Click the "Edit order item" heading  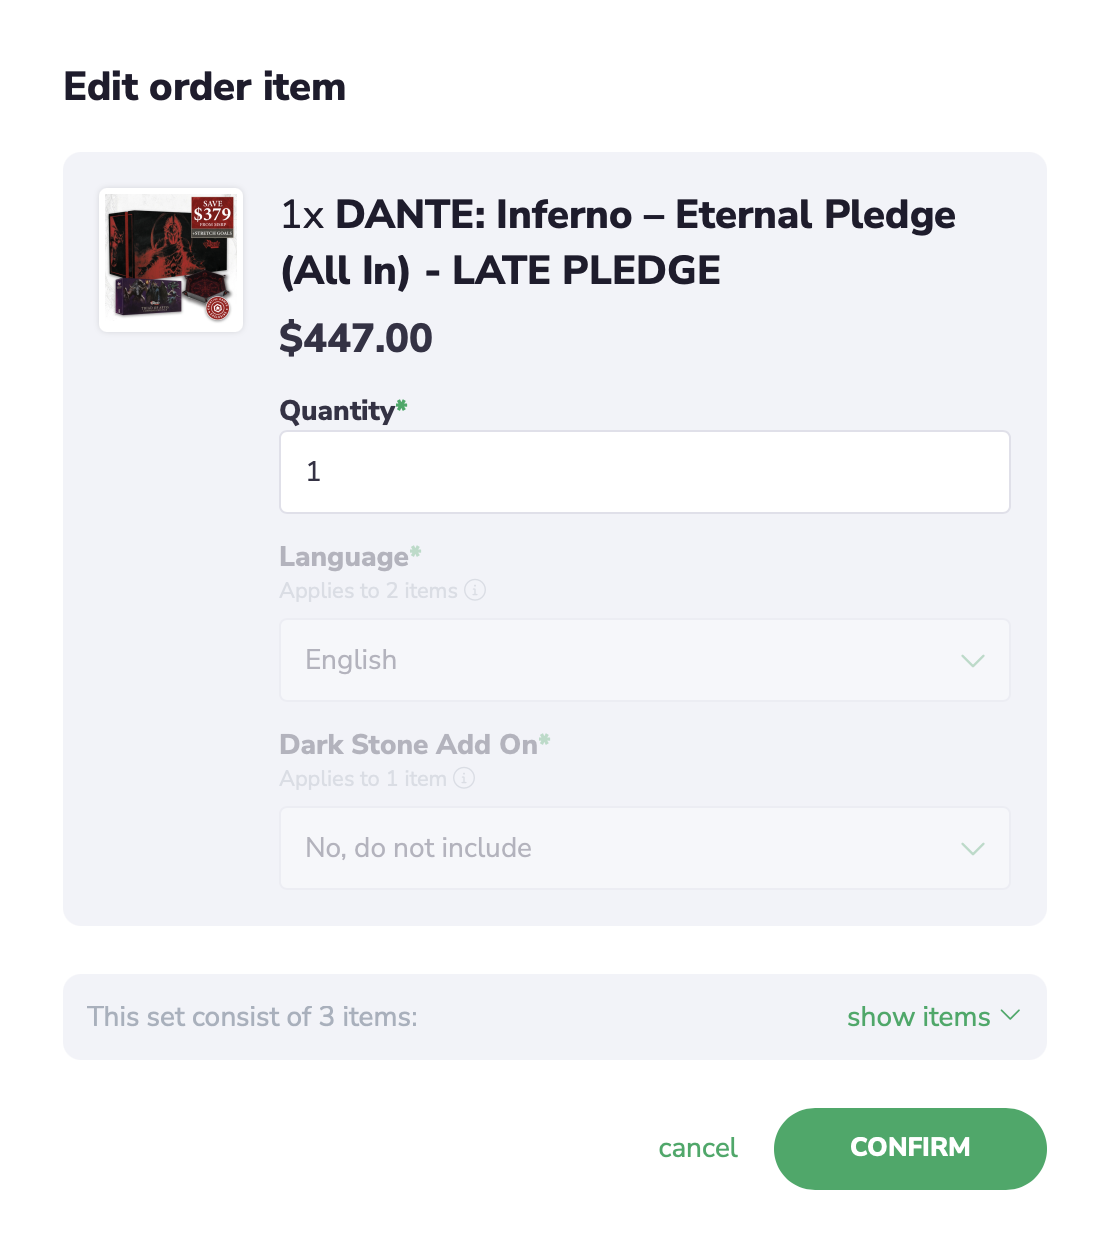pos(205,87)
